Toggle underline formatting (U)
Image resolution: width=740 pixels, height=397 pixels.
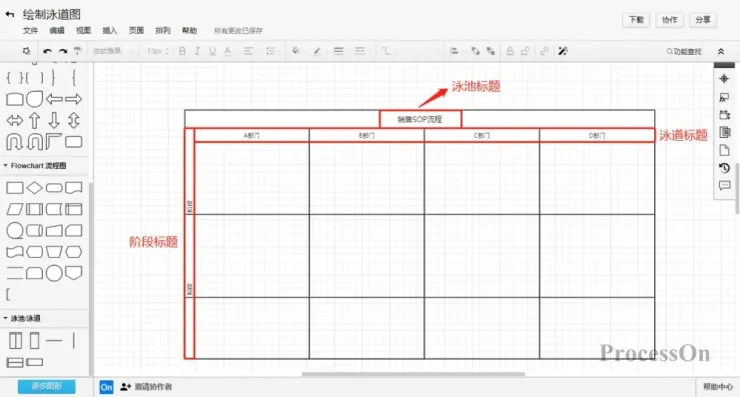212,51
